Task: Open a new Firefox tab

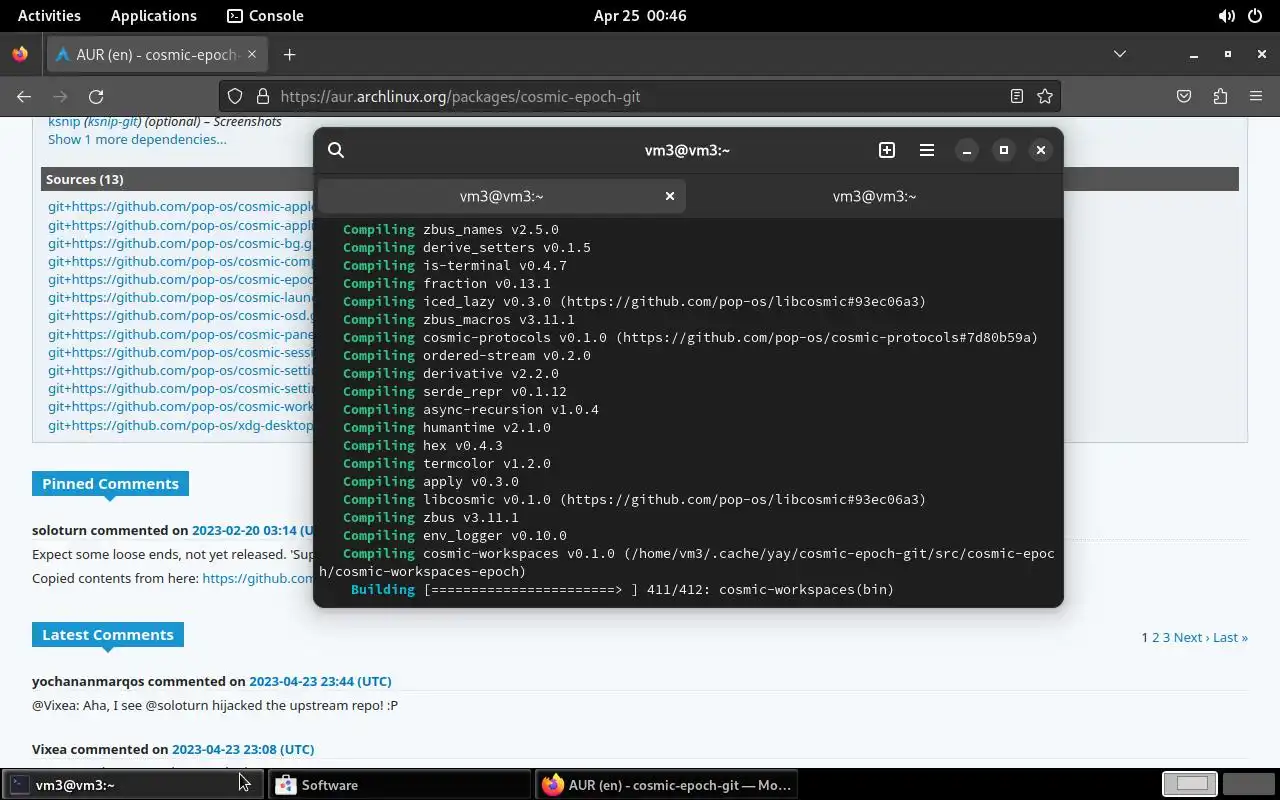Action: [x=290, y=55]
